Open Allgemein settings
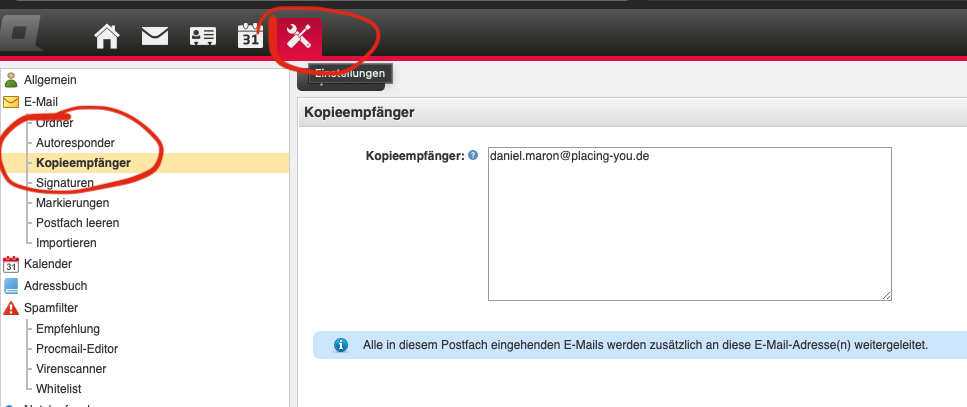 coord(51,80)
